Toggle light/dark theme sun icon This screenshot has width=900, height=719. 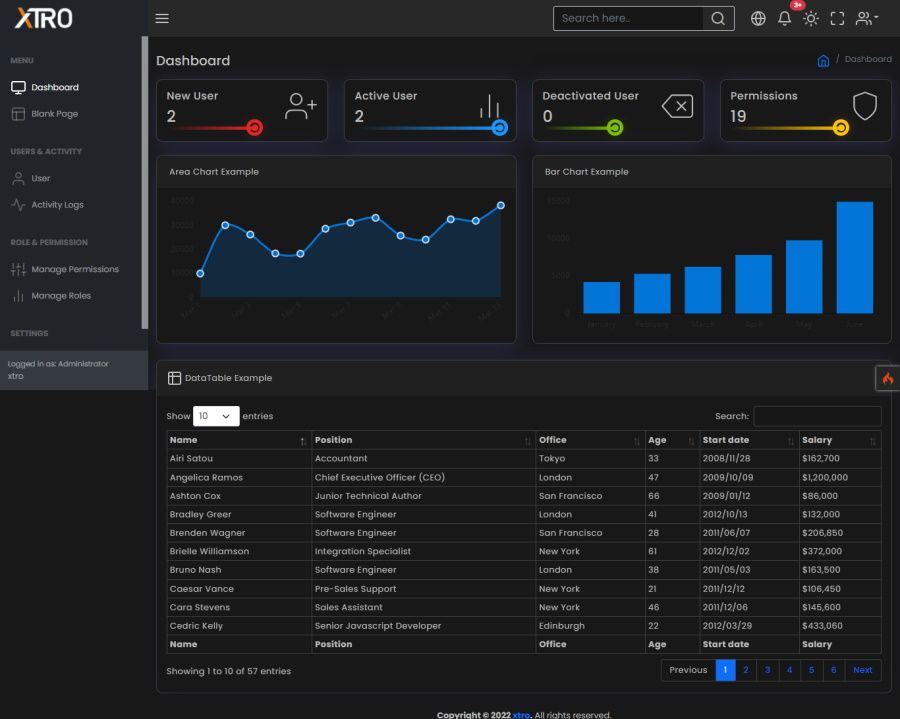click(x=811, y=18)
